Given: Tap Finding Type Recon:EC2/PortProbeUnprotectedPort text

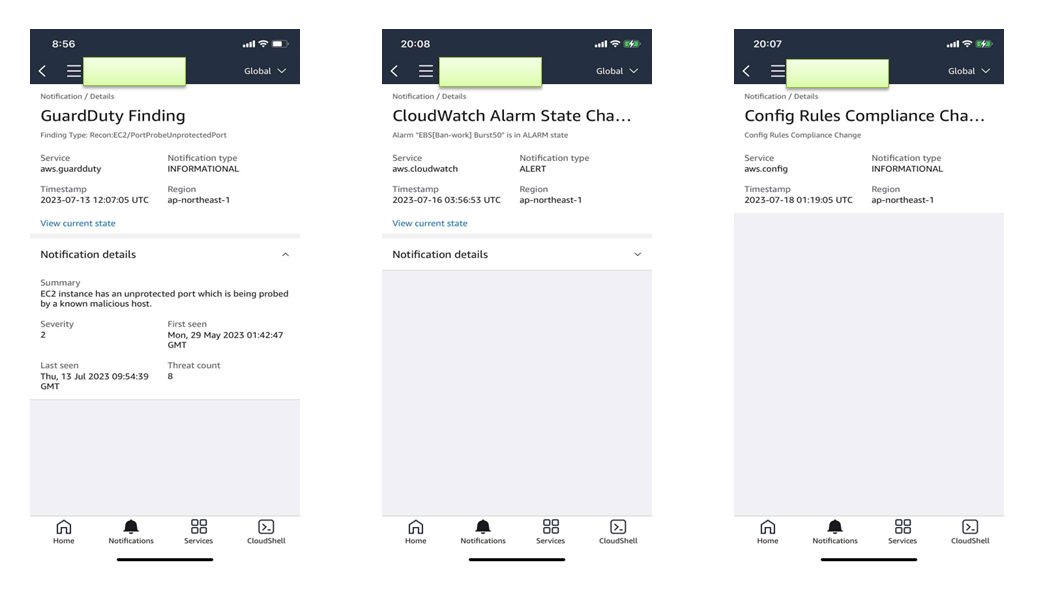Looking at the screenshot, I should pos(133,135).
